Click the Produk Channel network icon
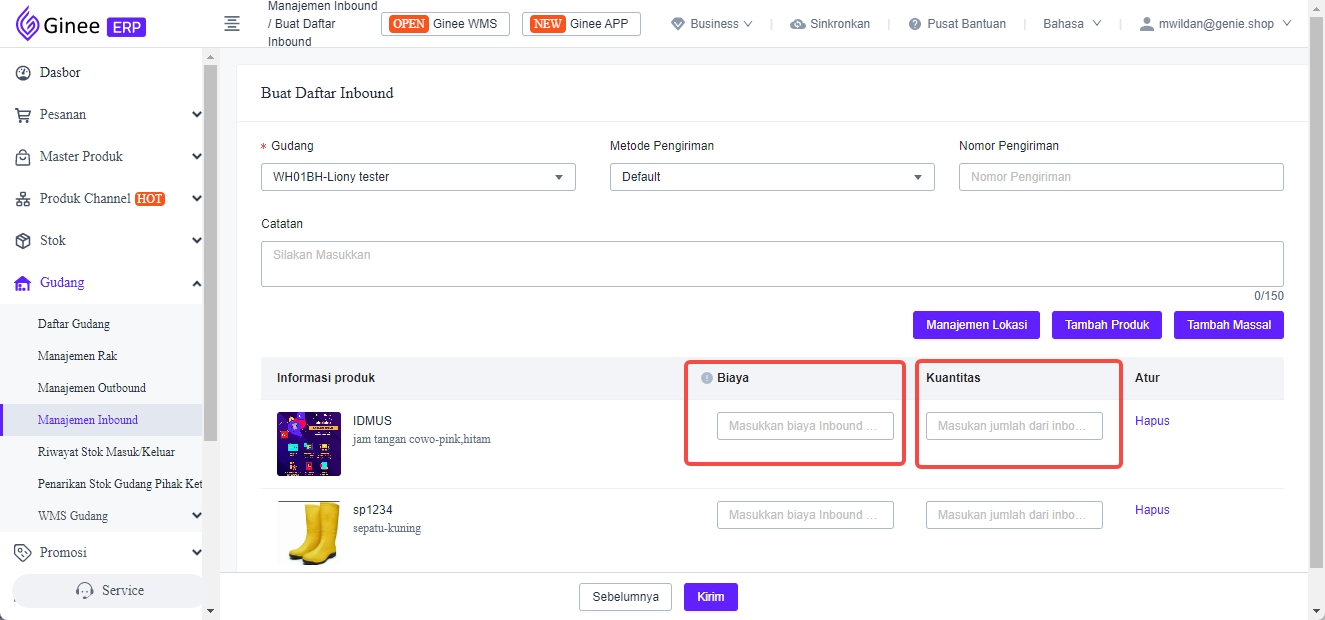 (x=22, y=199)
